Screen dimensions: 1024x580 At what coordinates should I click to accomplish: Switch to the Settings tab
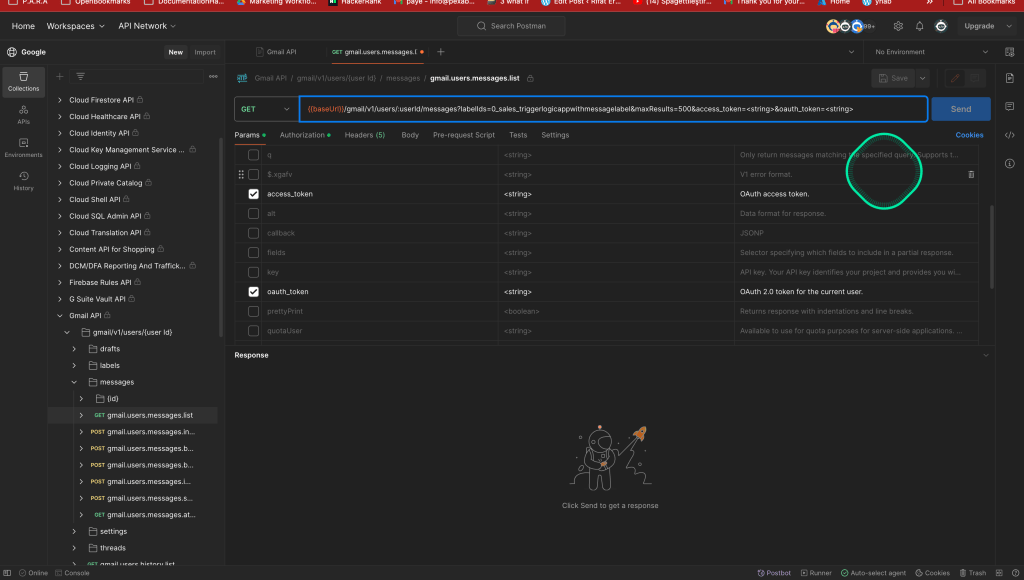[554, 135]
